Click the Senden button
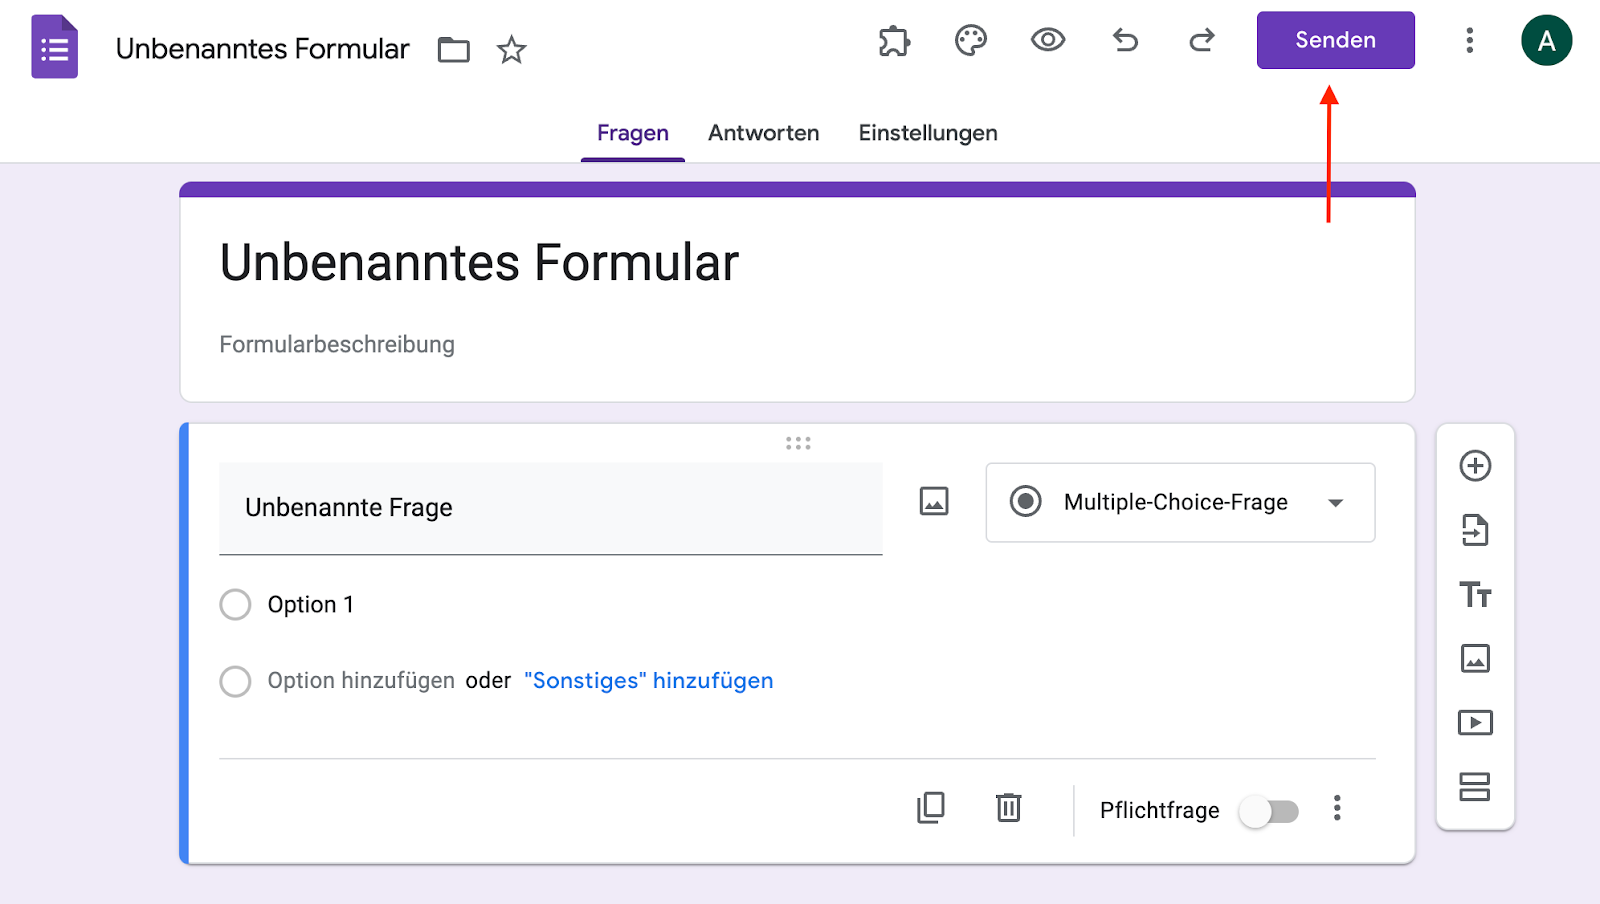 pos(1335,41)
